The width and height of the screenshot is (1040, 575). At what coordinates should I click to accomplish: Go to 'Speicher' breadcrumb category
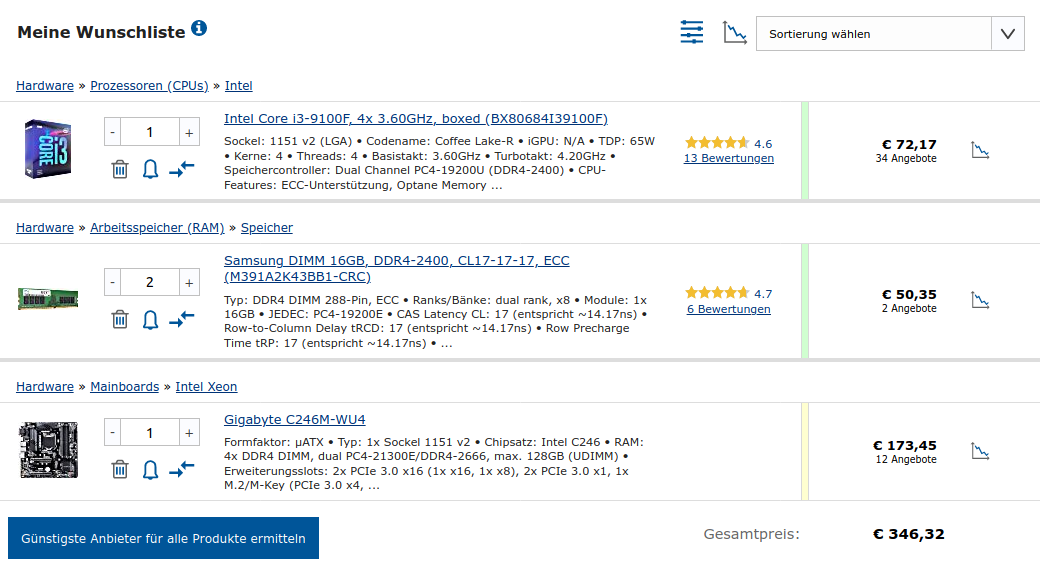tap(267, 227)
